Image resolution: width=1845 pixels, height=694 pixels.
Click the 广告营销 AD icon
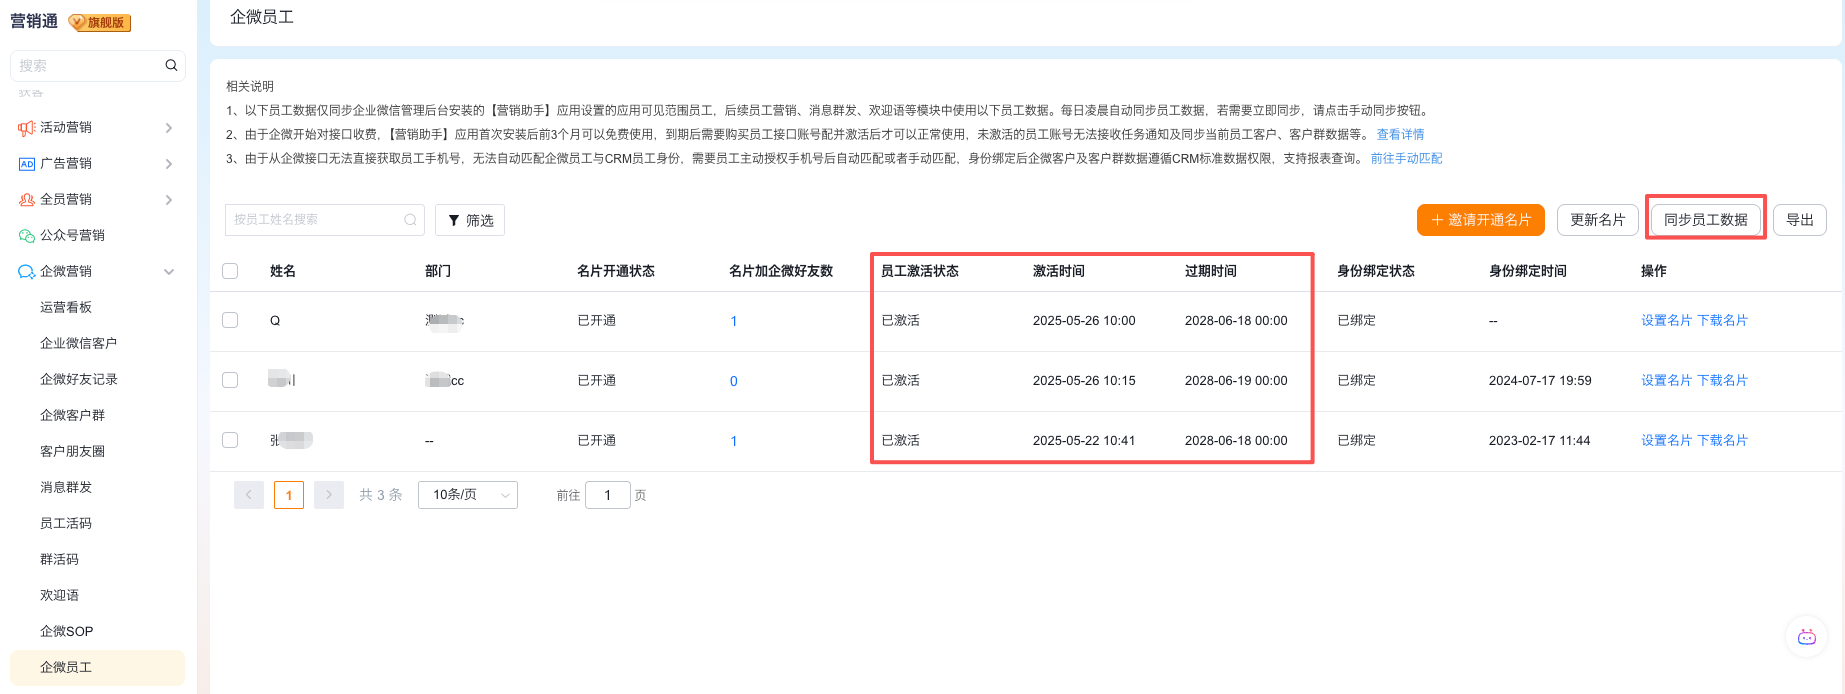27,164
